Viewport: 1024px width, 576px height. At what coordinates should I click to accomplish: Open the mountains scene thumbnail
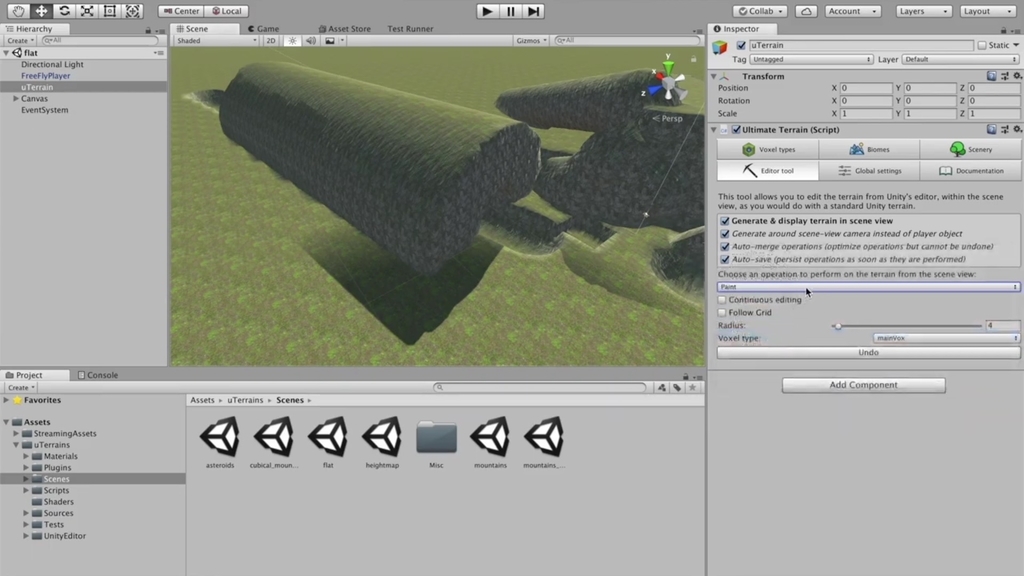(x=489, y=437)
